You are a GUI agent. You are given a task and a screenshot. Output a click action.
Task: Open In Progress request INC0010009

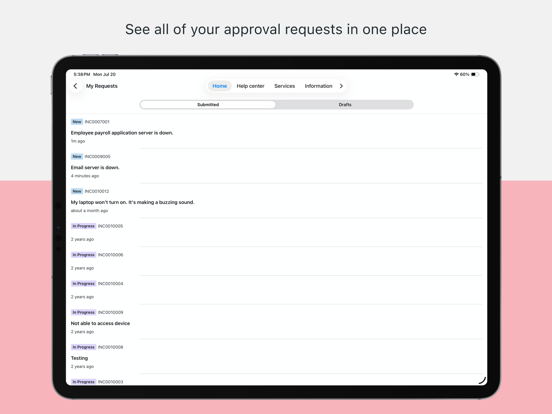[110, 312]
